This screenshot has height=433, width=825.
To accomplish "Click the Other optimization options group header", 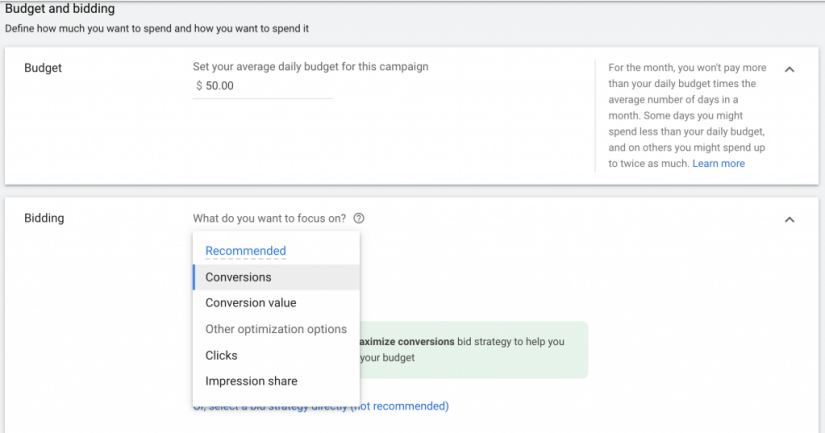I will pos(275,329).
